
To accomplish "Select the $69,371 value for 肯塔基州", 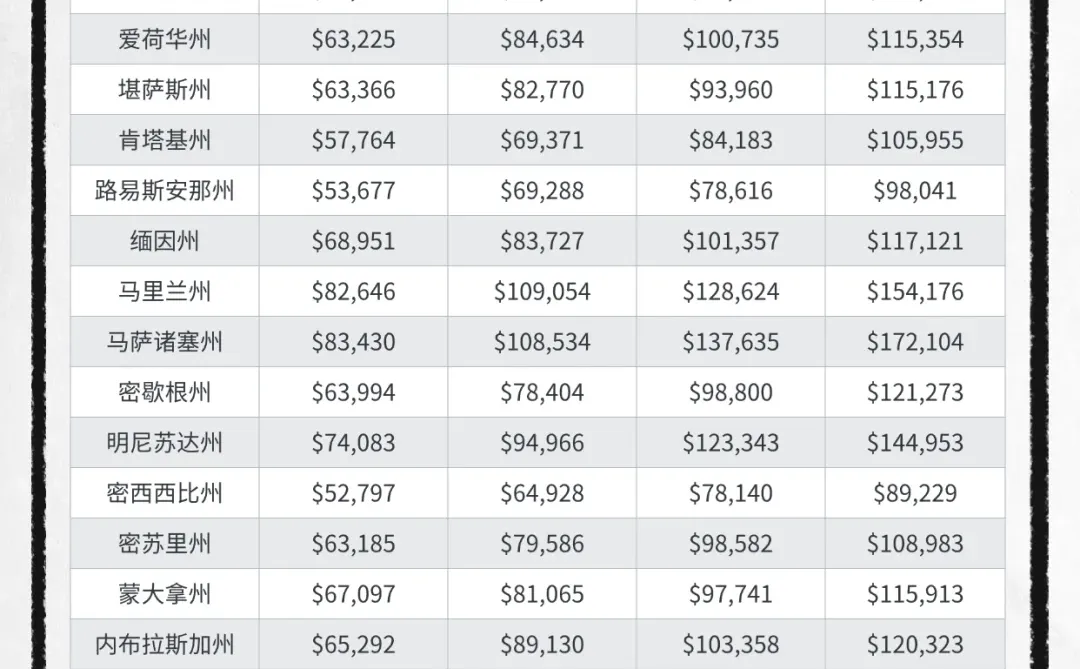I will (542, 140).
